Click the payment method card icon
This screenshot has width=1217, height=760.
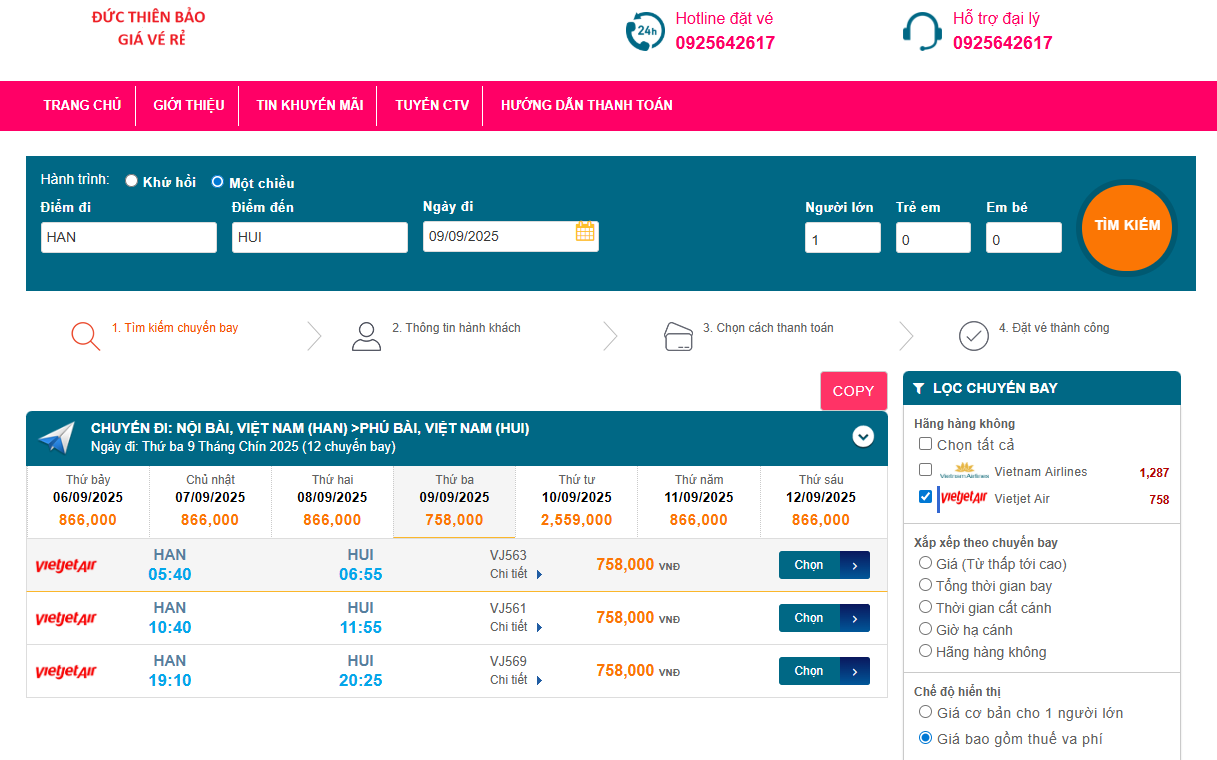[679, 336]
